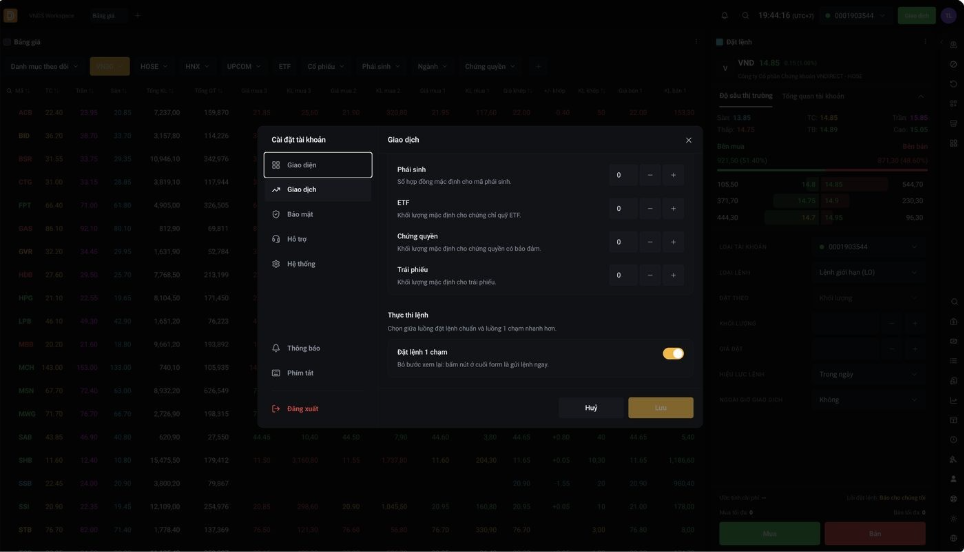Click the app logo at top left
964x552 pixels.
pos(10,15)
